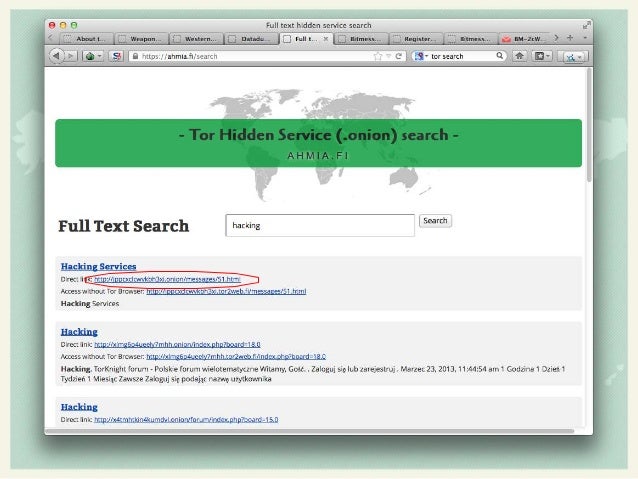638x479 pixels.
Task: Open Hacking Services direct .onion link
Action: (x=167, y=279)
